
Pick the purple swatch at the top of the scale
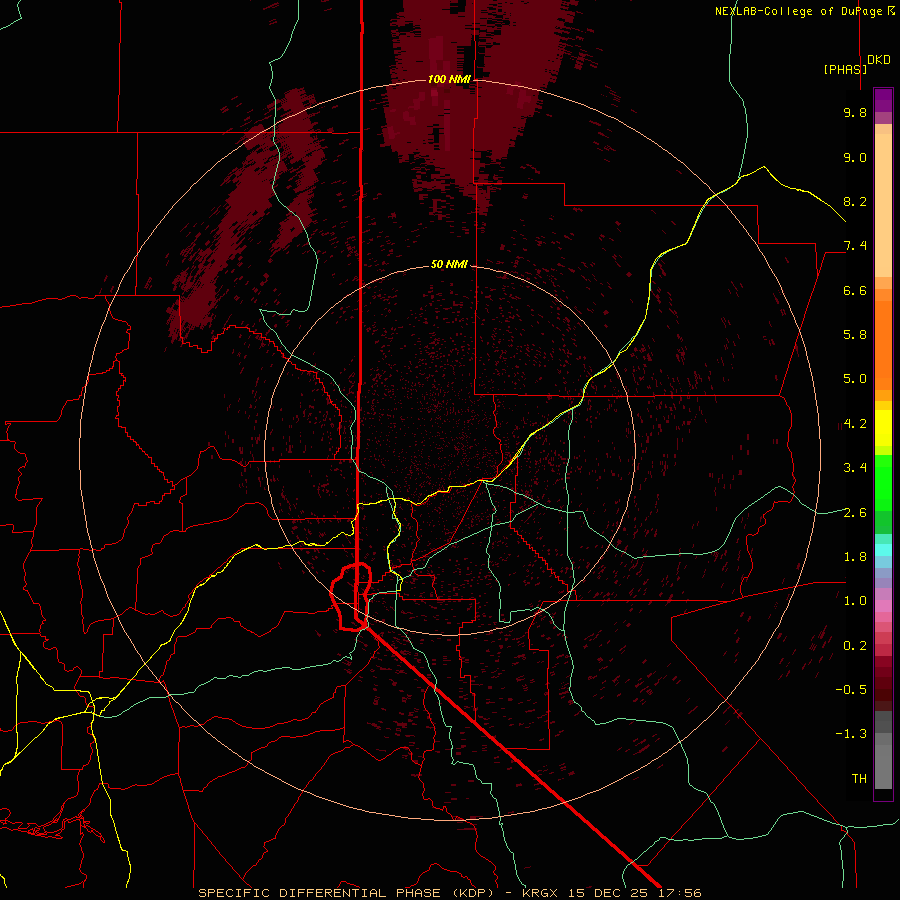point(883,100)
